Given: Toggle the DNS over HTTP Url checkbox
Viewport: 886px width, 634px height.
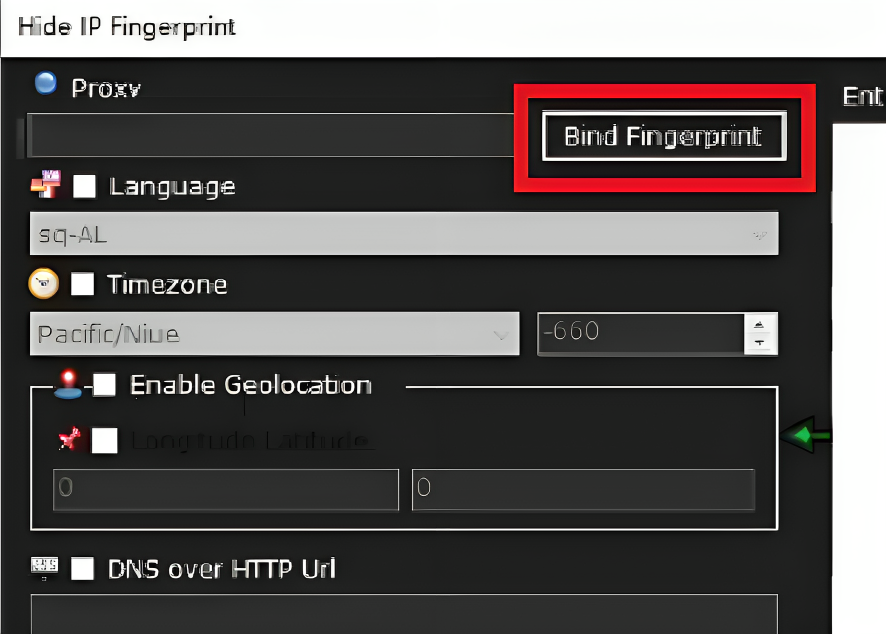Looking at the screenshot, I should click(82, 568).
